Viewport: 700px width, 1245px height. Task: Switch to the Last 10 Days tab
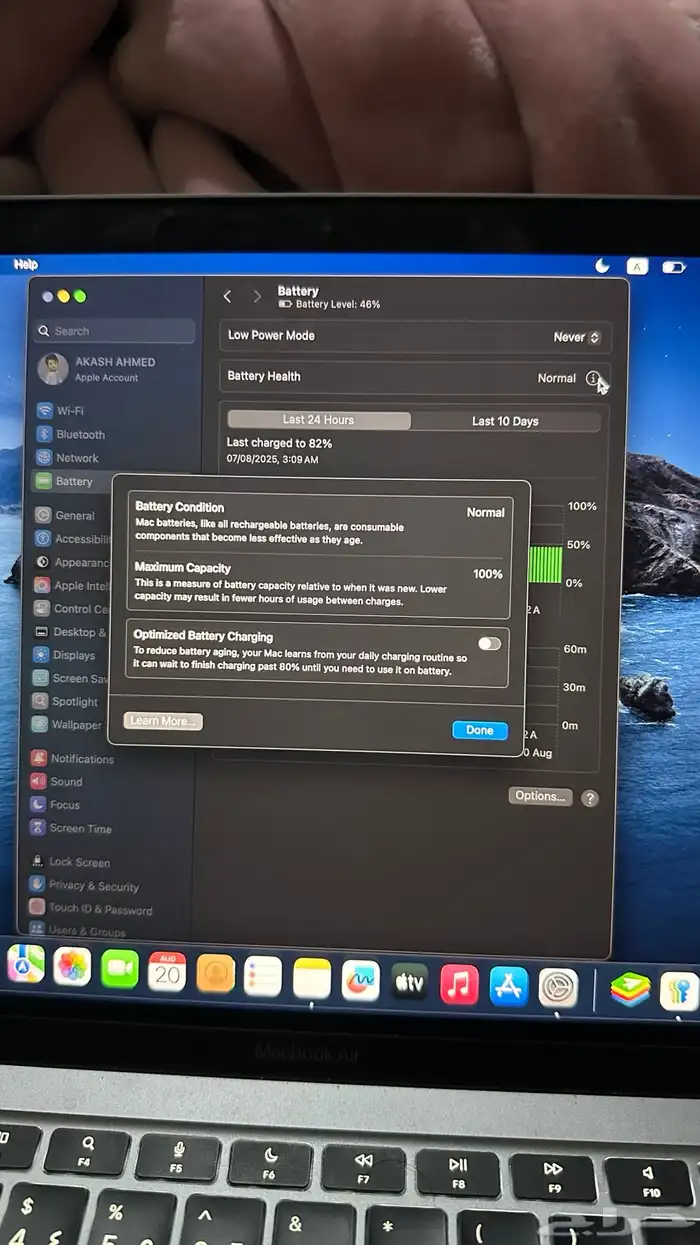505,421
